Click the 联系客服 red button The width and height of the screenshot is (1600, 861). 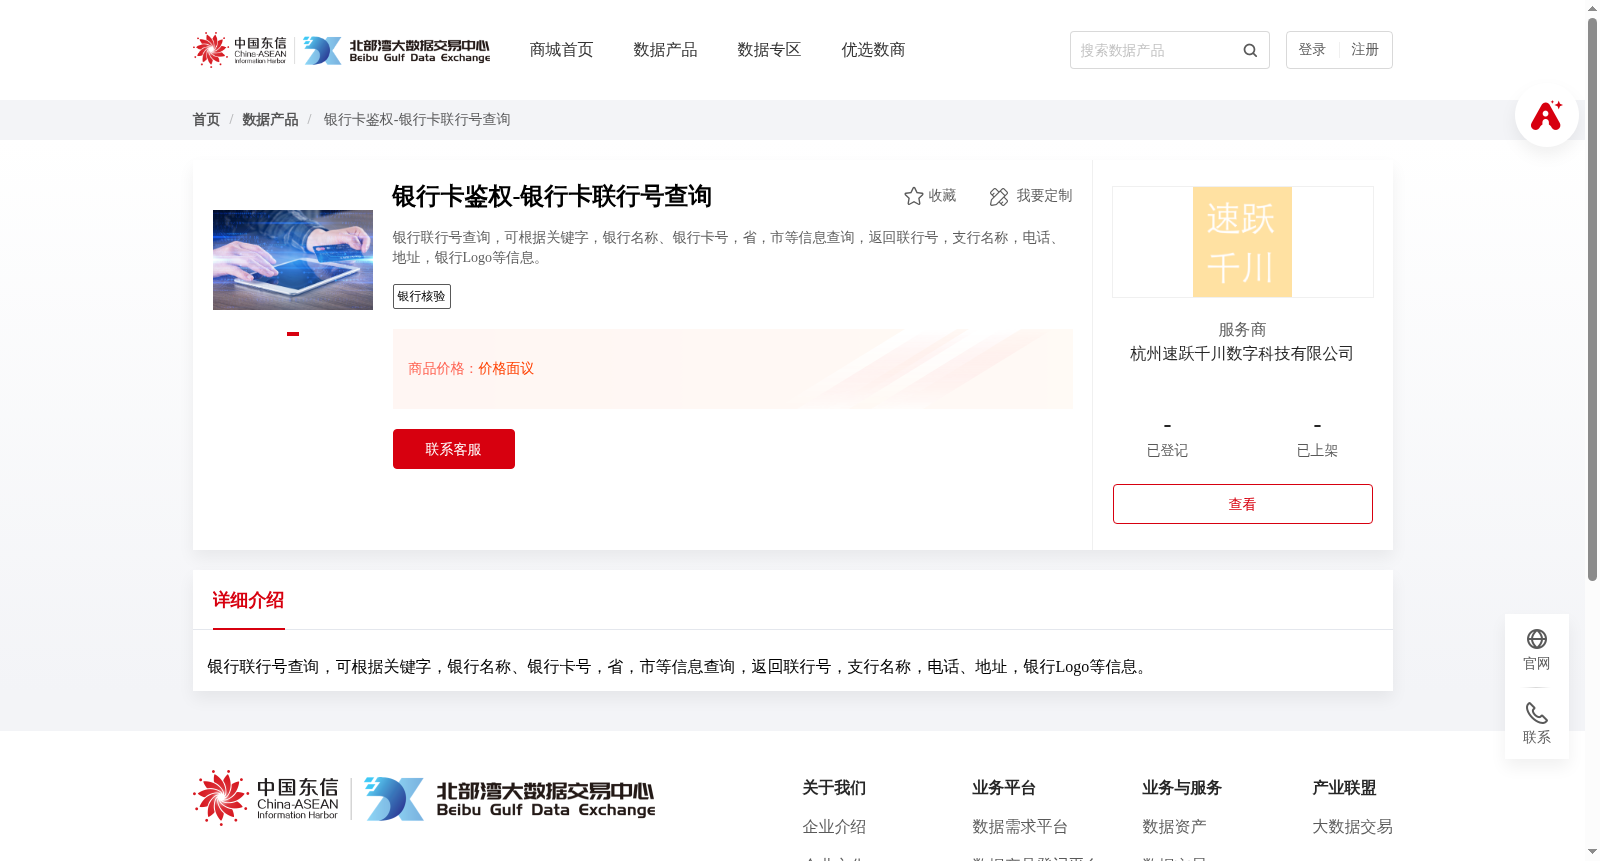click(454, 449)
